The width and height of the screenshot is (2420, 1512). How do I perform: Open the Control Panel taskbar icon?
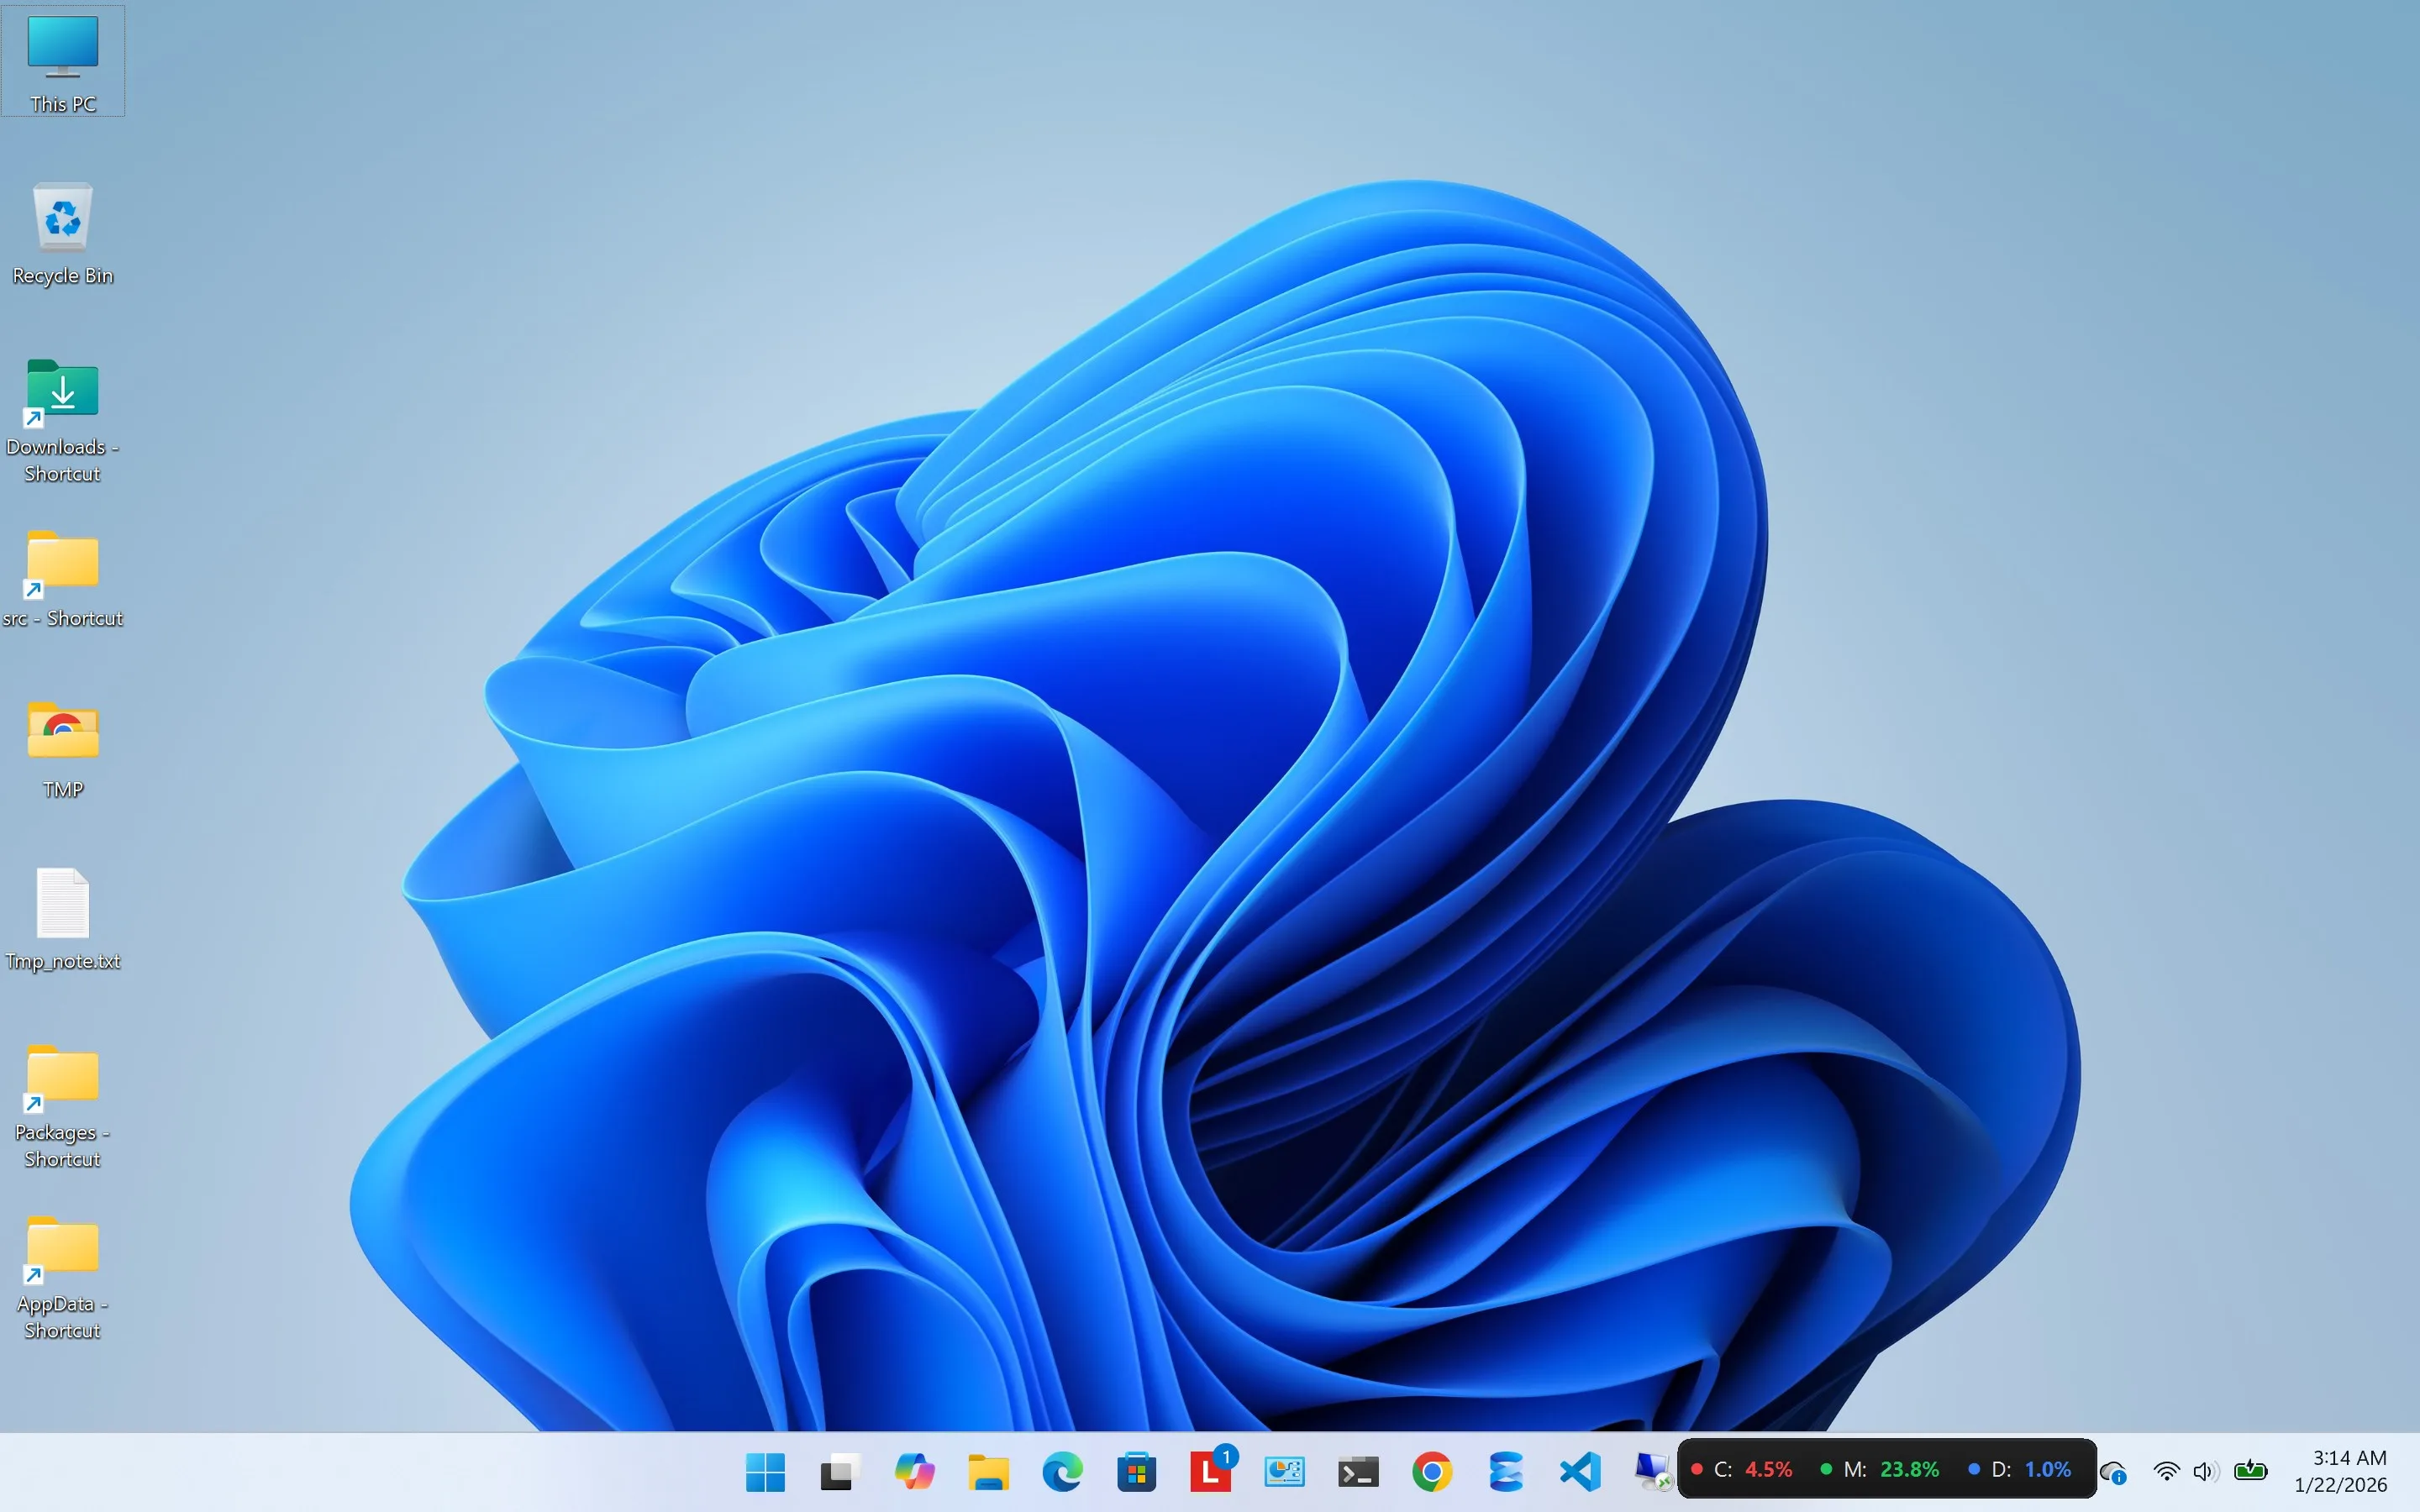(x=1284, y=1471)
